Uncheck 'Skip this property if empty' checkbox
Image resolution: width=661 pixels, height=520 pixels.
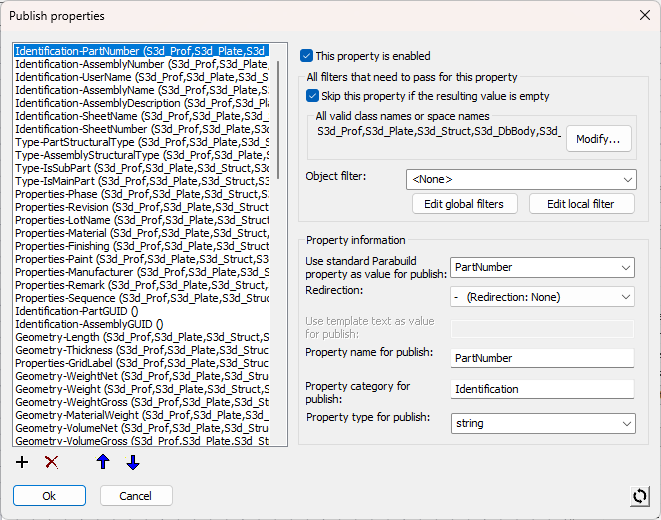tap(313, 96)
